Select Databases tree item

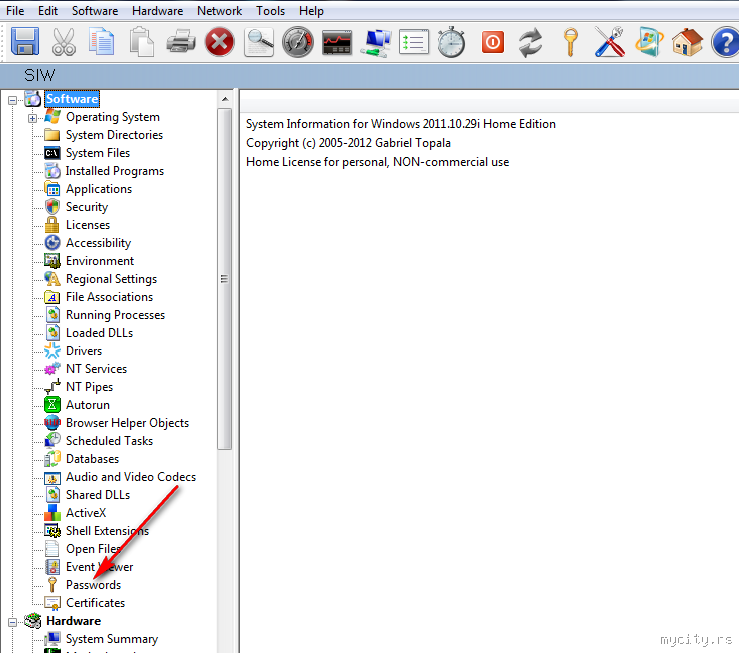(92, 459)
